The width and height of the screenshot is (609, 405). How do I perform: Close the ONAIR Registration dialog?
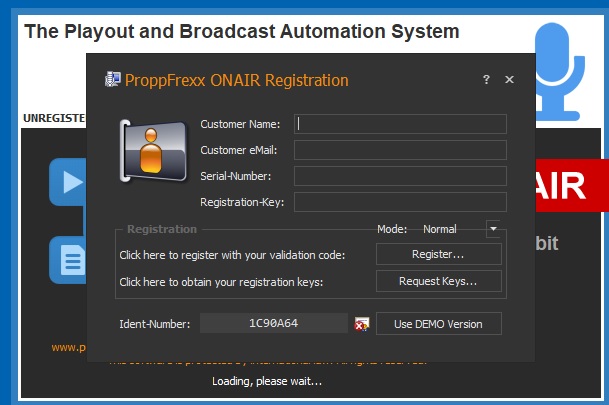pos(510,80)
